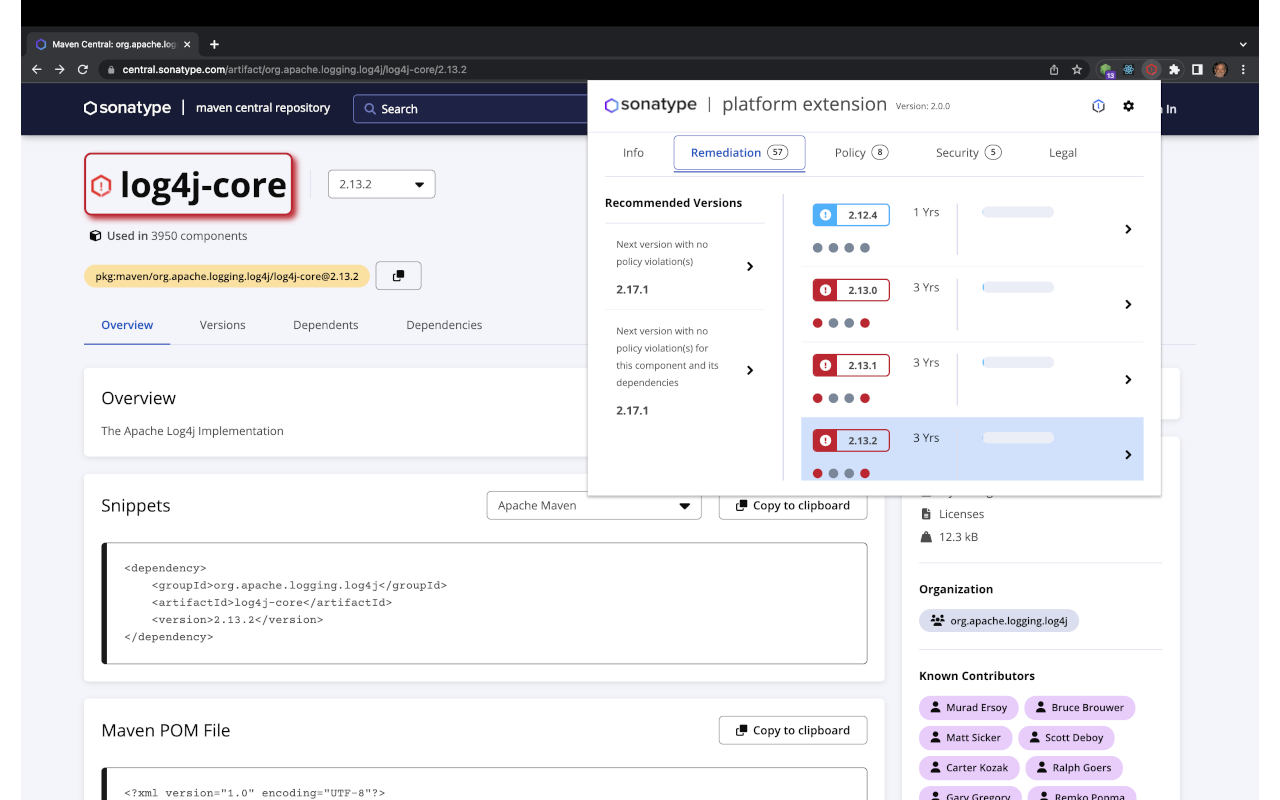Open the React DevTools extension icon
Image resolution: width=1280 pixels, height=800 pixels.
click(1129, 70)
